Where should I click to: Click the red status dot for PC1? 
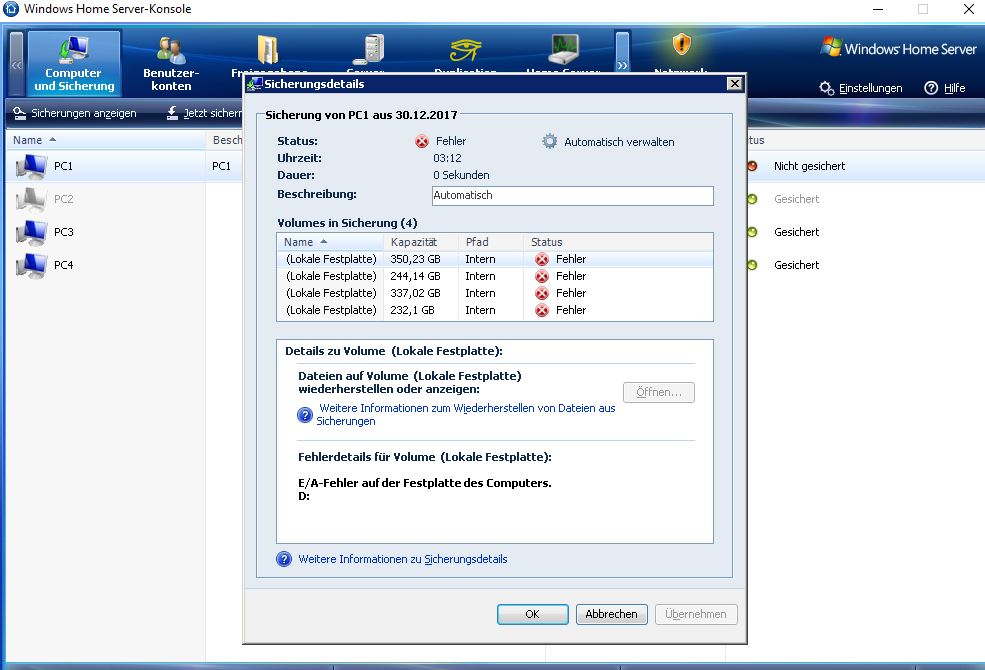752,166
